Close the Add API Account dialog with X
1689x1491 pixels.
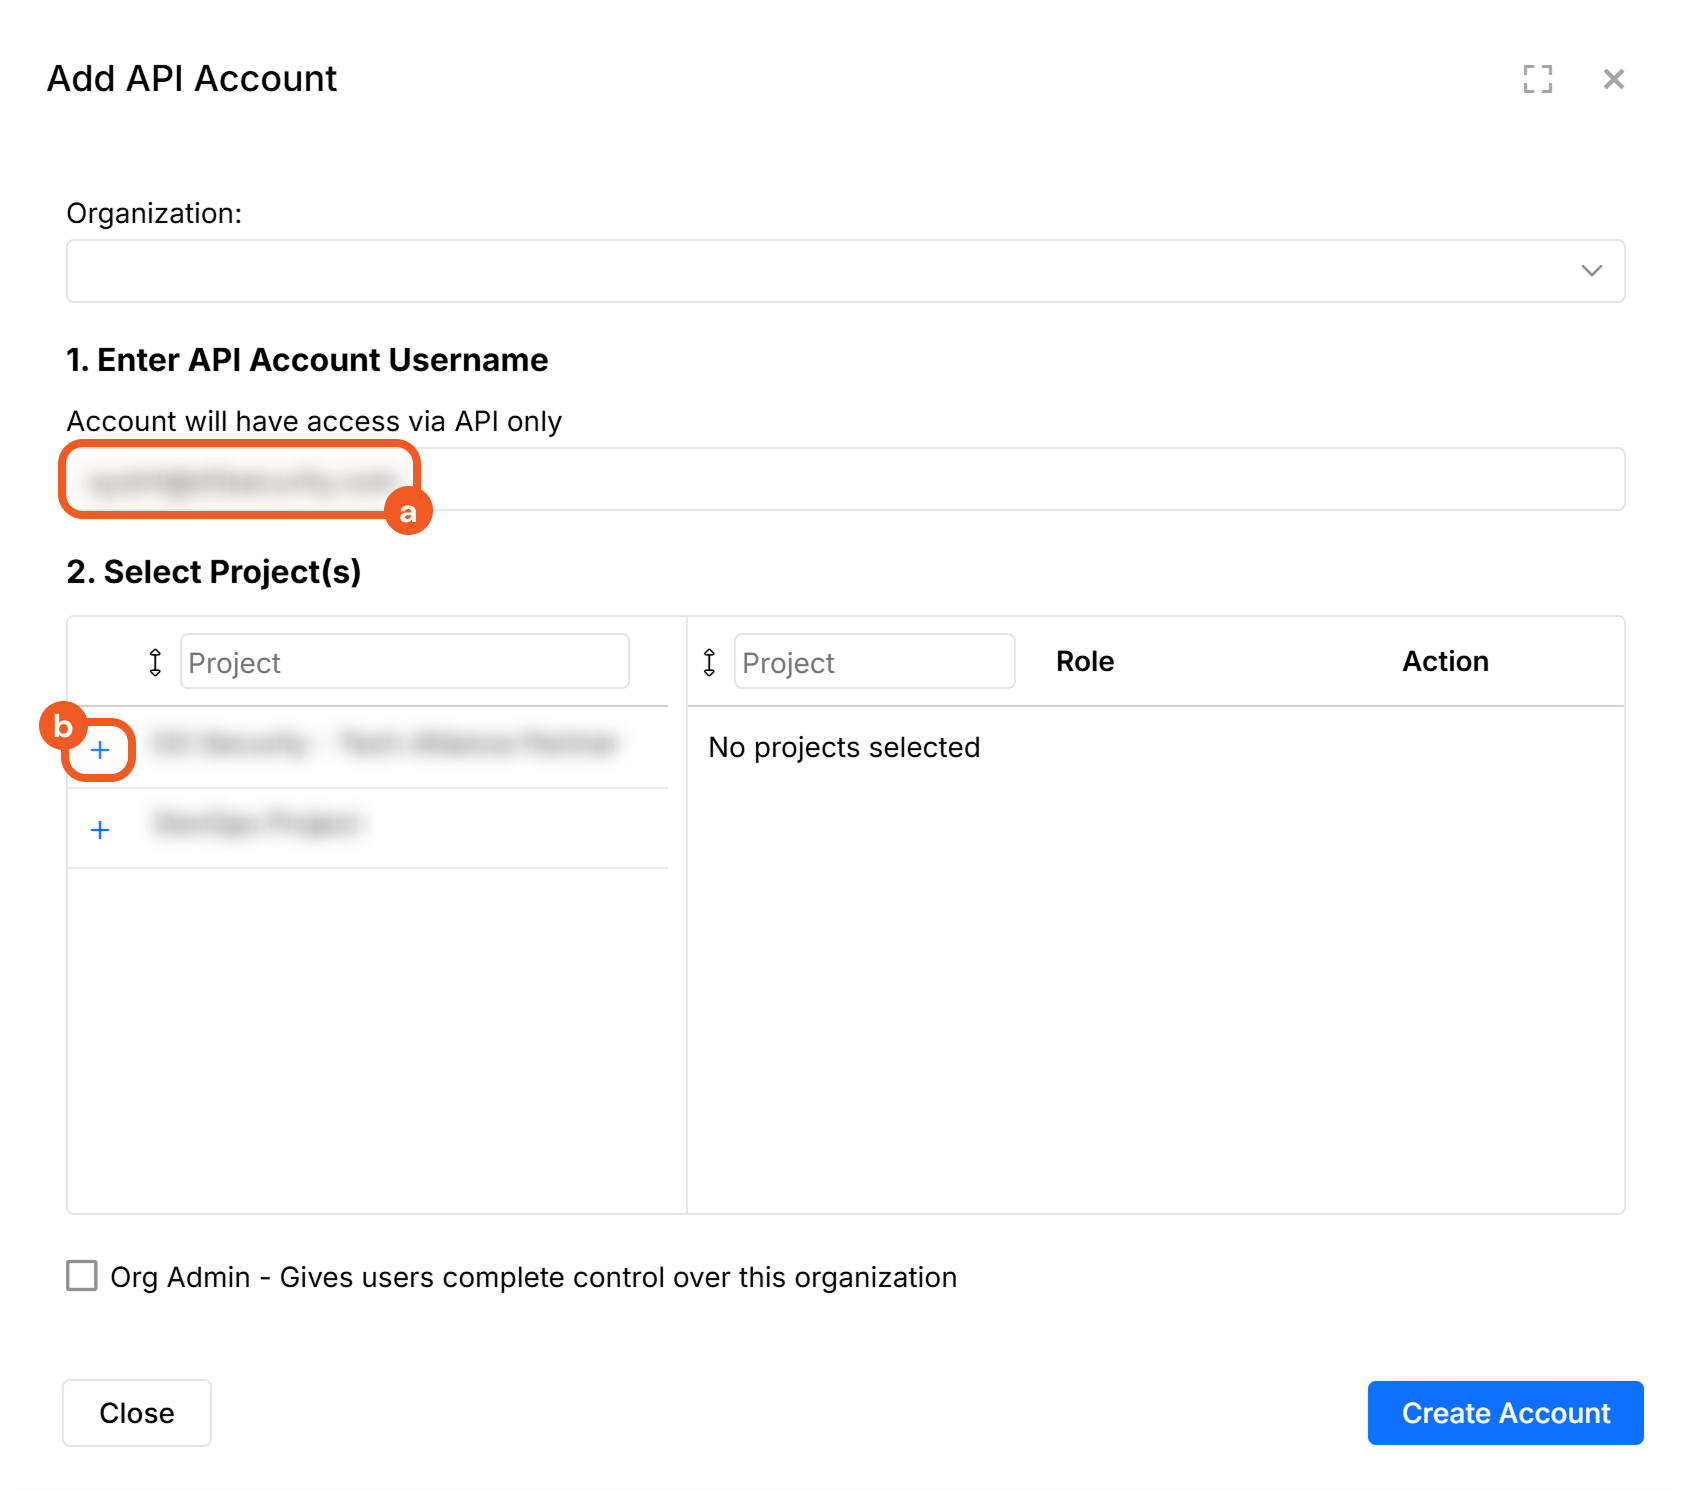point(1613,79)
